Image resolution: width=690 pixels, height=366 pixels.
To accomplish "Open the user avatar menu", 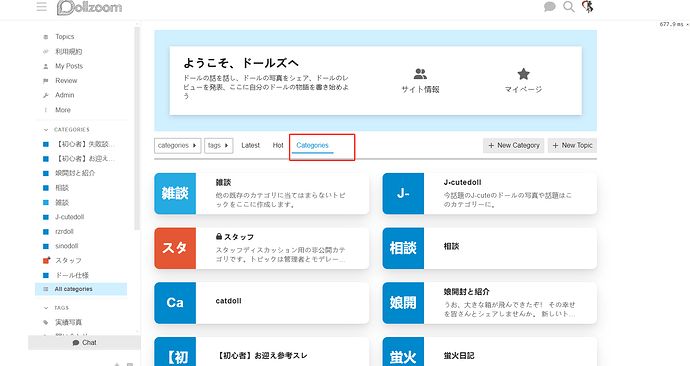I will [x=587, y=7].
